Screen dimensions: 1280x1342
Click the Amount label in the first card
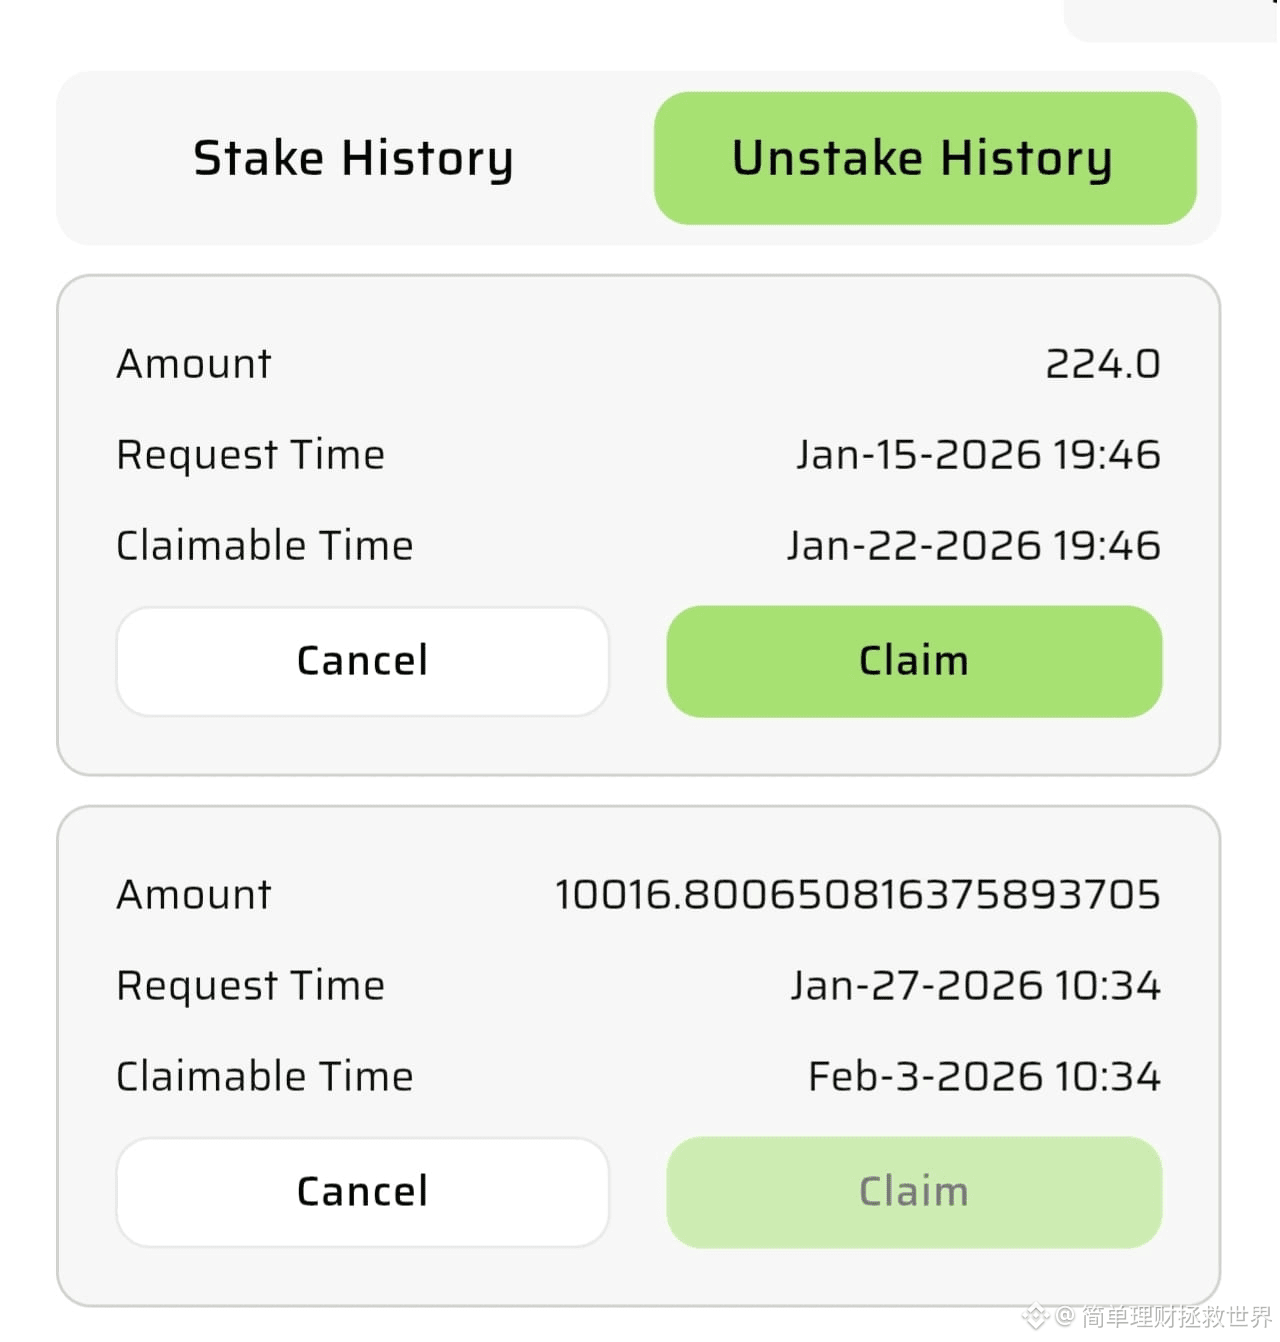[193, 363]
